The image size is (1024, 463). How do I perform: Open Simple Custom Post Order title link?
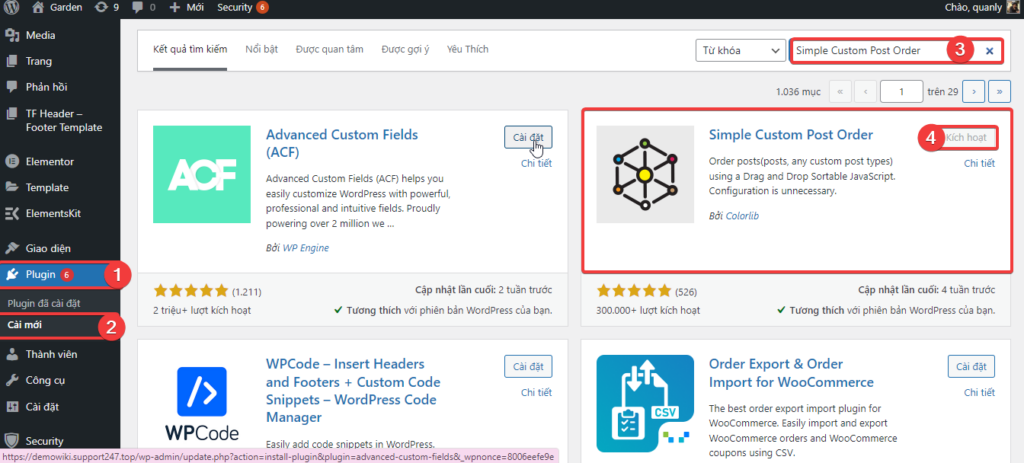tap(791, 135)
